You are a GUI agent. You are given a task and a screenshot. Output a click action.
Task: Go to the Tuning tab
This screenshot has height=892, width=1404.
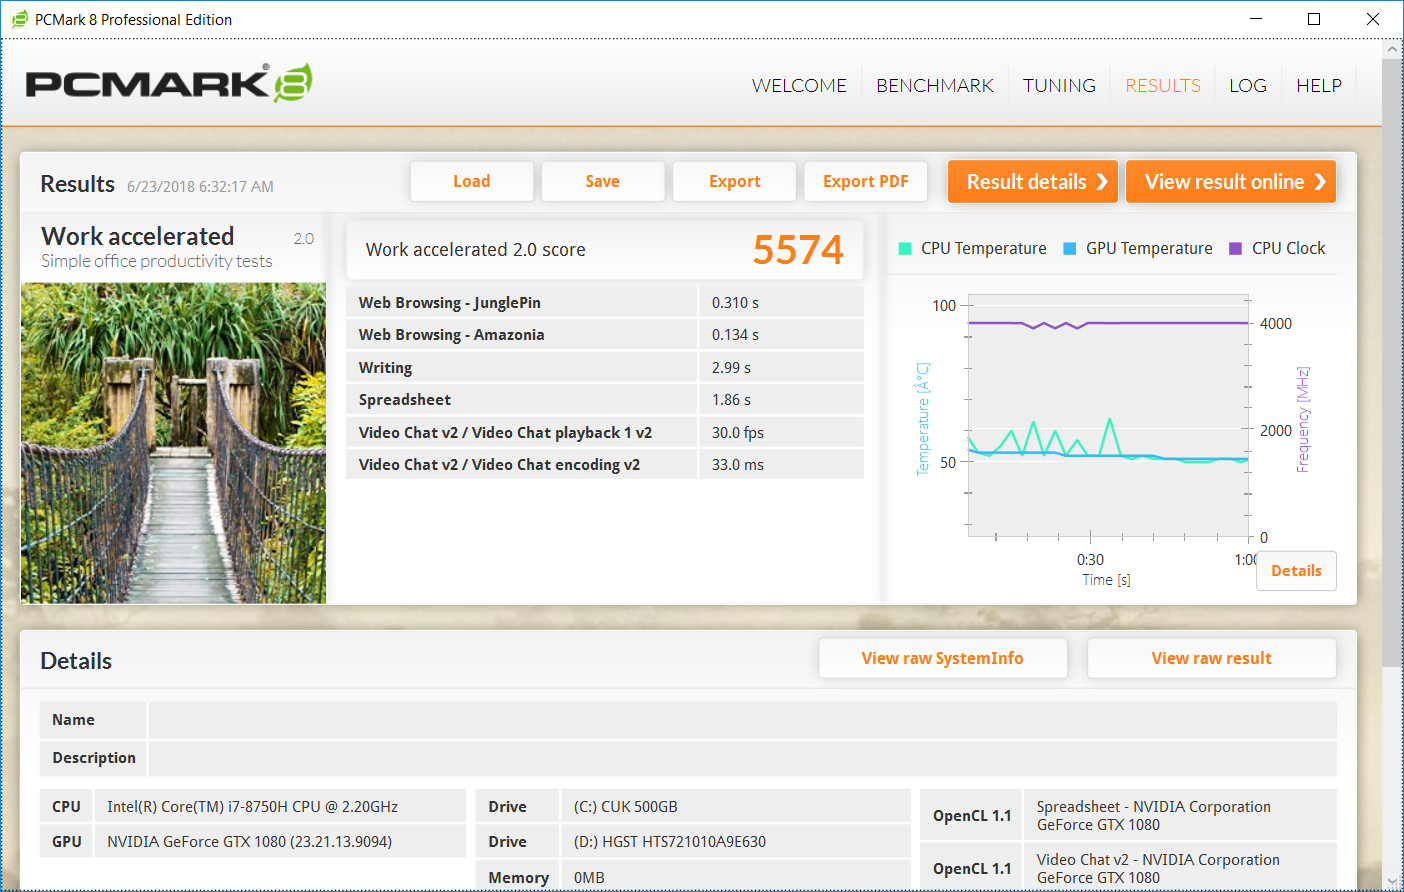[1059, 86]
